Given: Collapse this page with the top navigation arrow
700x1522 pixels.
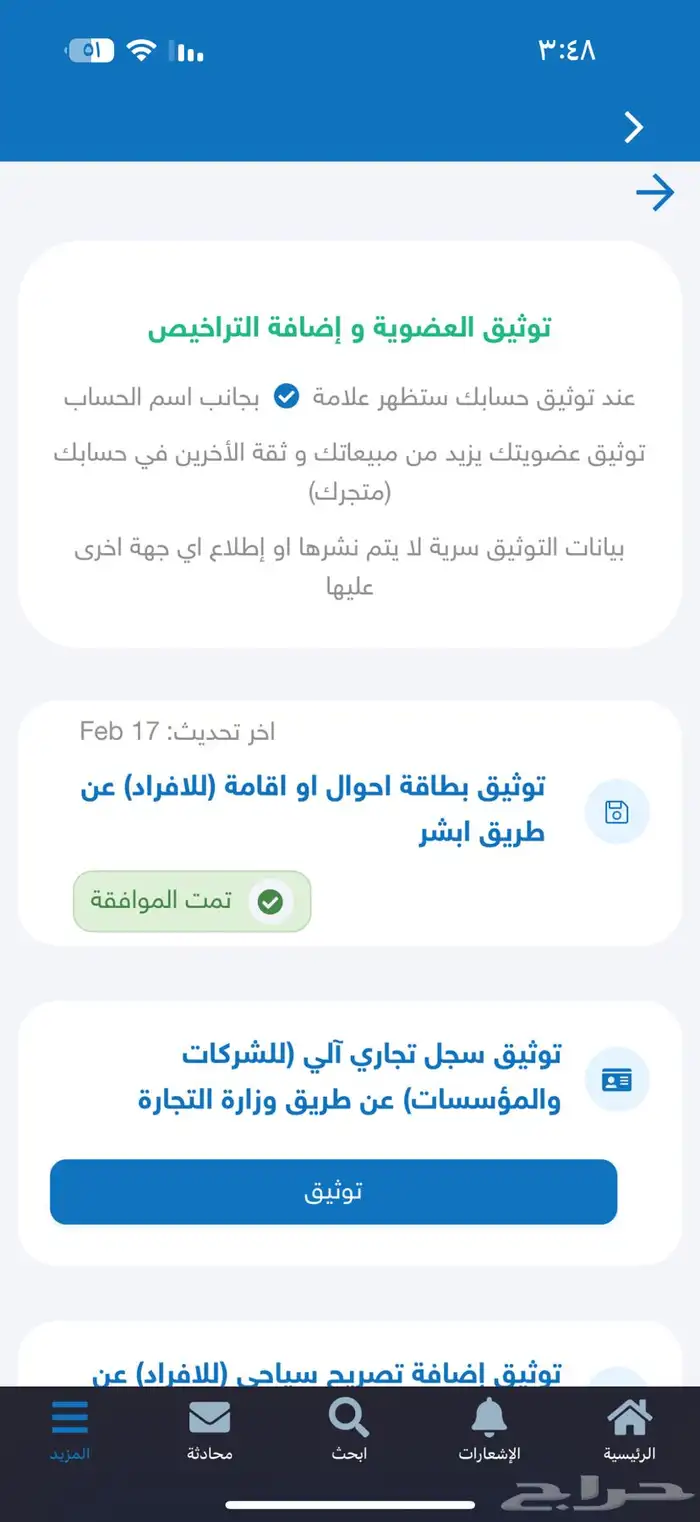Looking at the screenshot, I should [632, 128].
